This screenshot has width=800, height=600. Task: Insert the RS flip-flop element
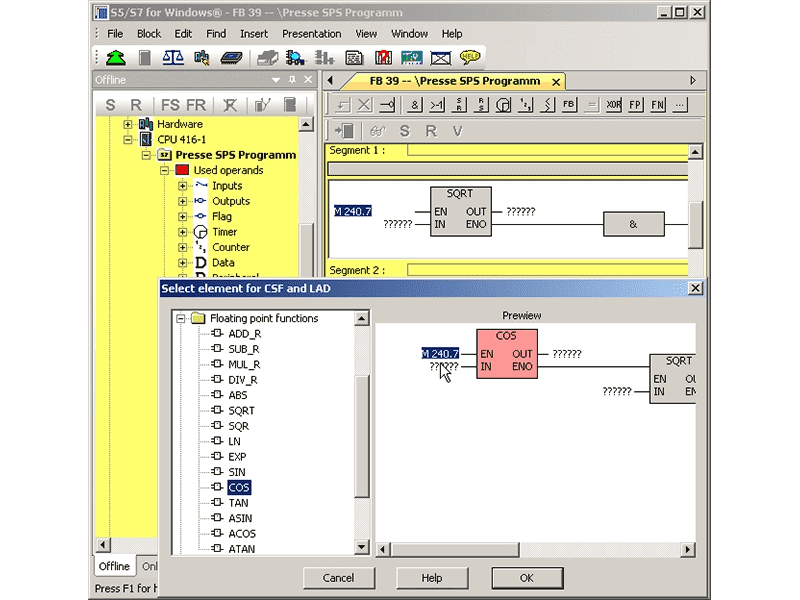tap(481, 105)
